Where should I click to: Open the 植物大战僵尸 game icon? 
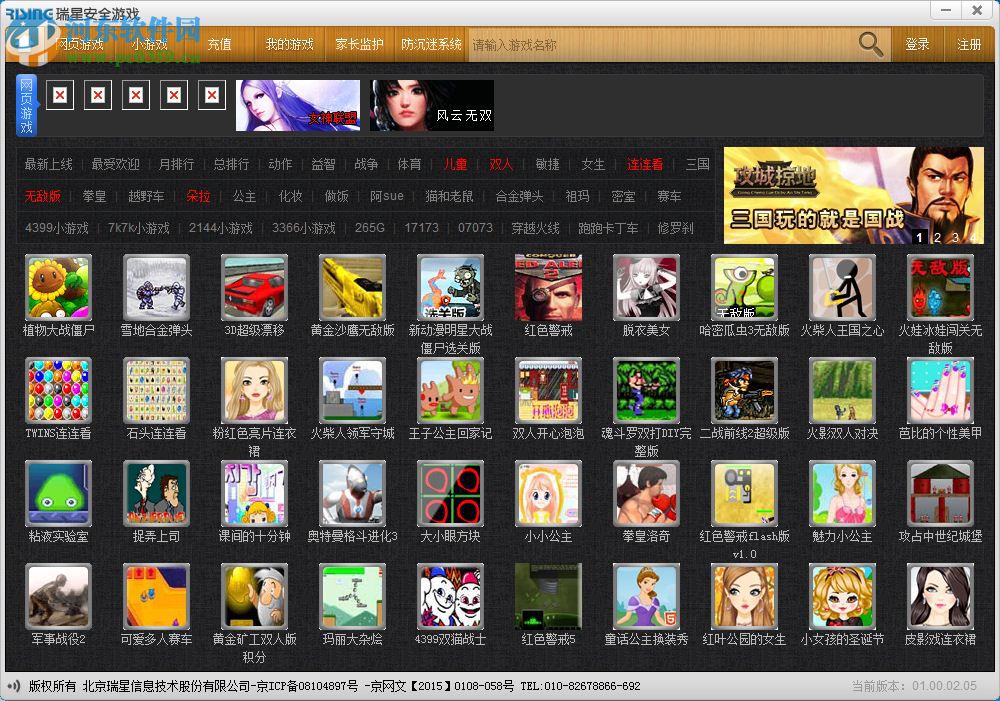(58, 287)
